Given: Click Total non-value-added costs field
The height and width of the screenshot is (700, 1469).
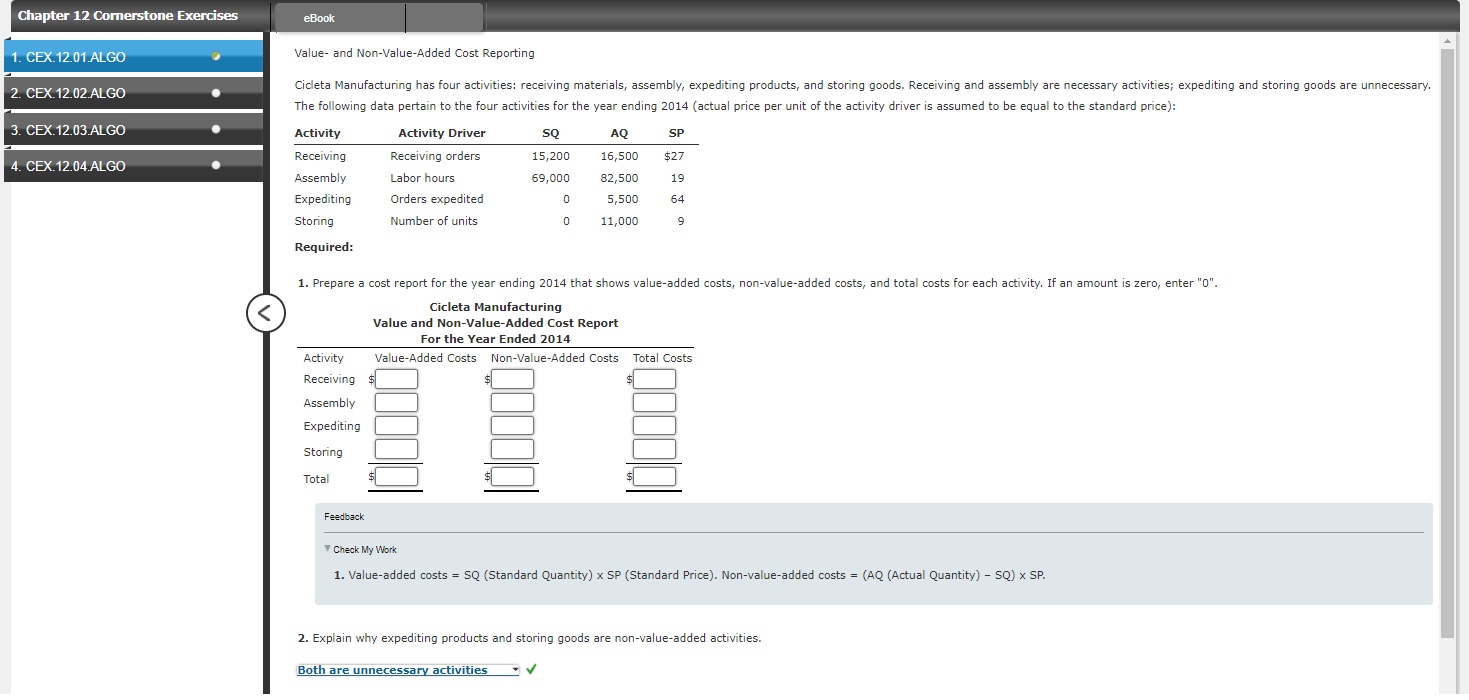Looking at the screenshot, I should (x=512, y=477).
